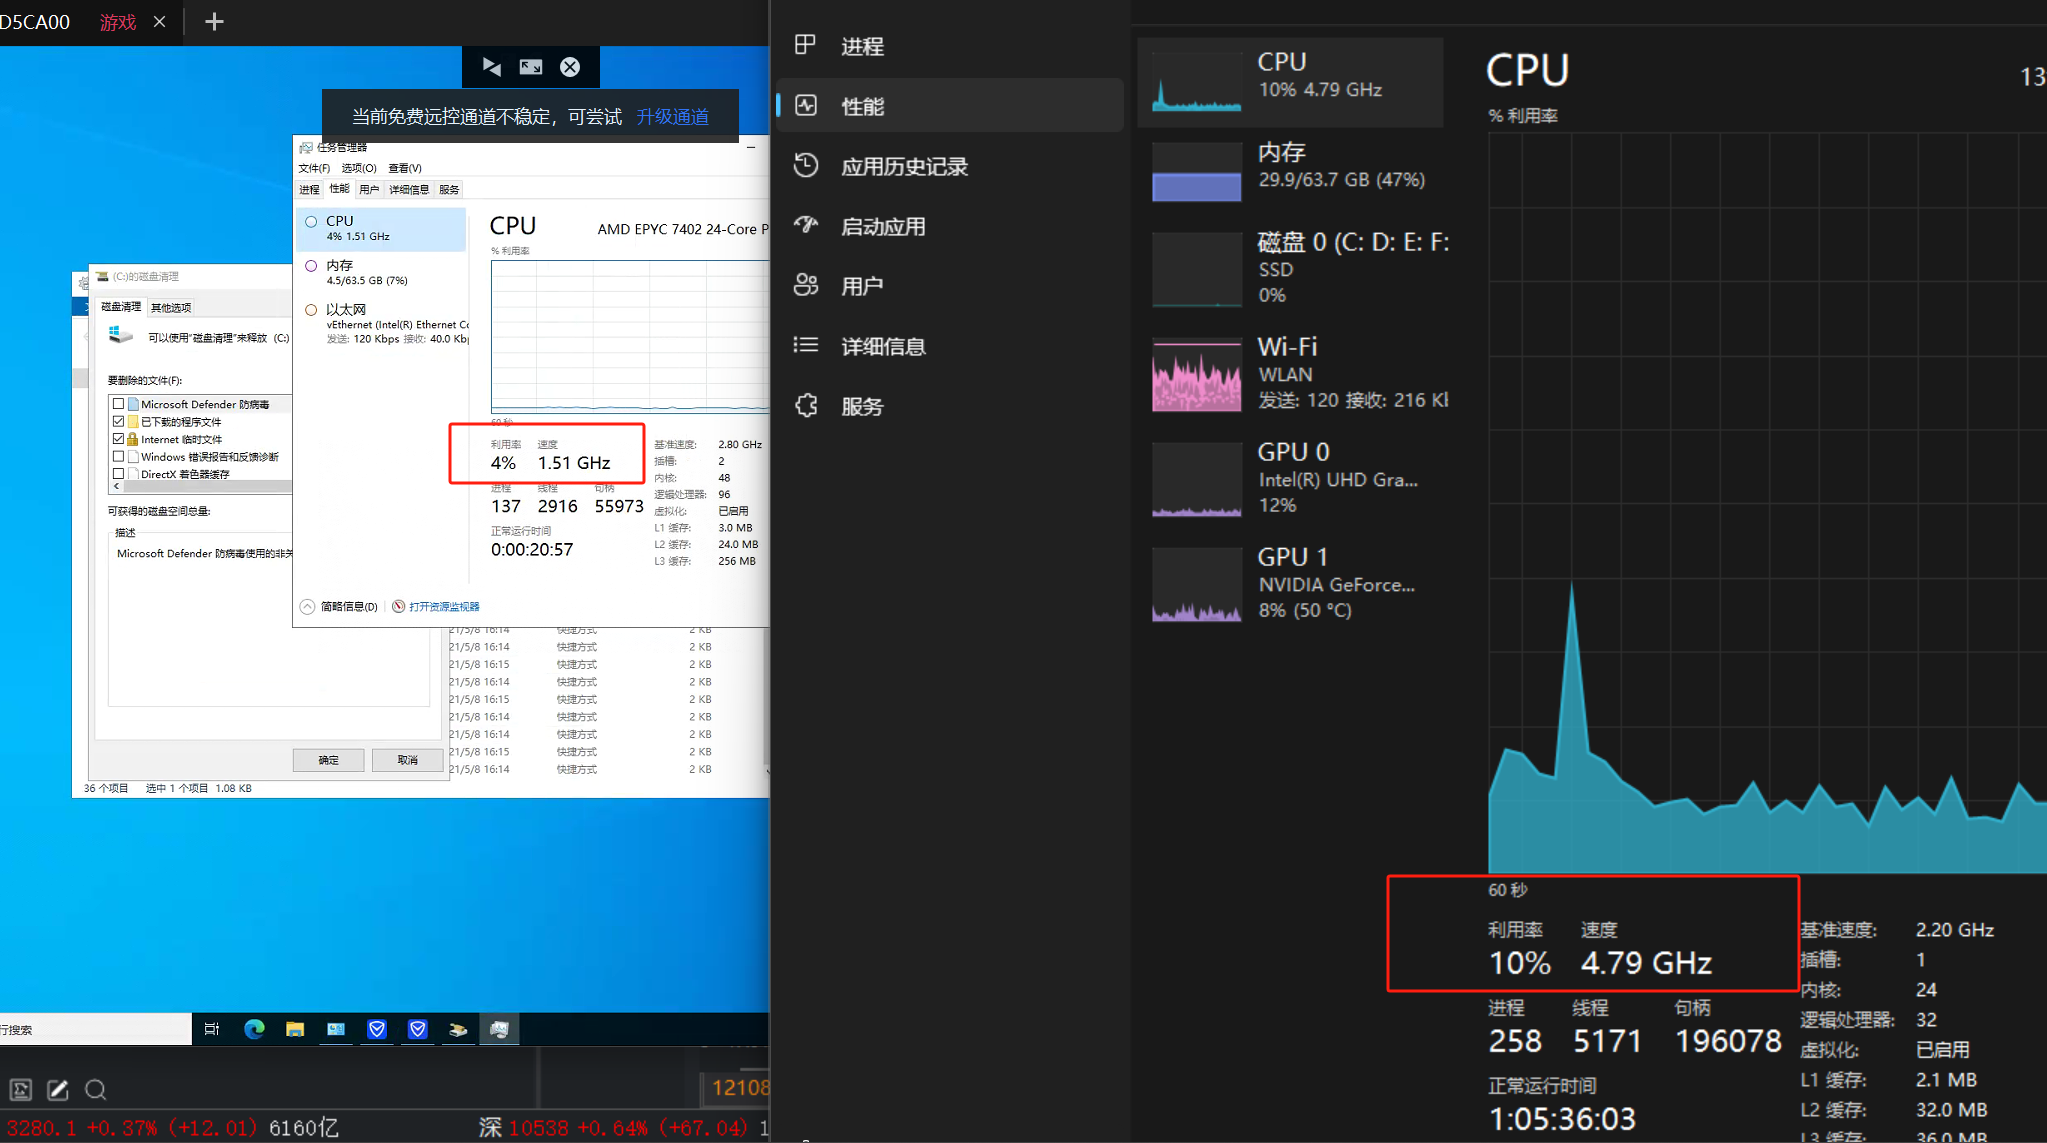Check DirectX 着色器缓存
Screen dimensions: 2047x1143
pos(119,474)
